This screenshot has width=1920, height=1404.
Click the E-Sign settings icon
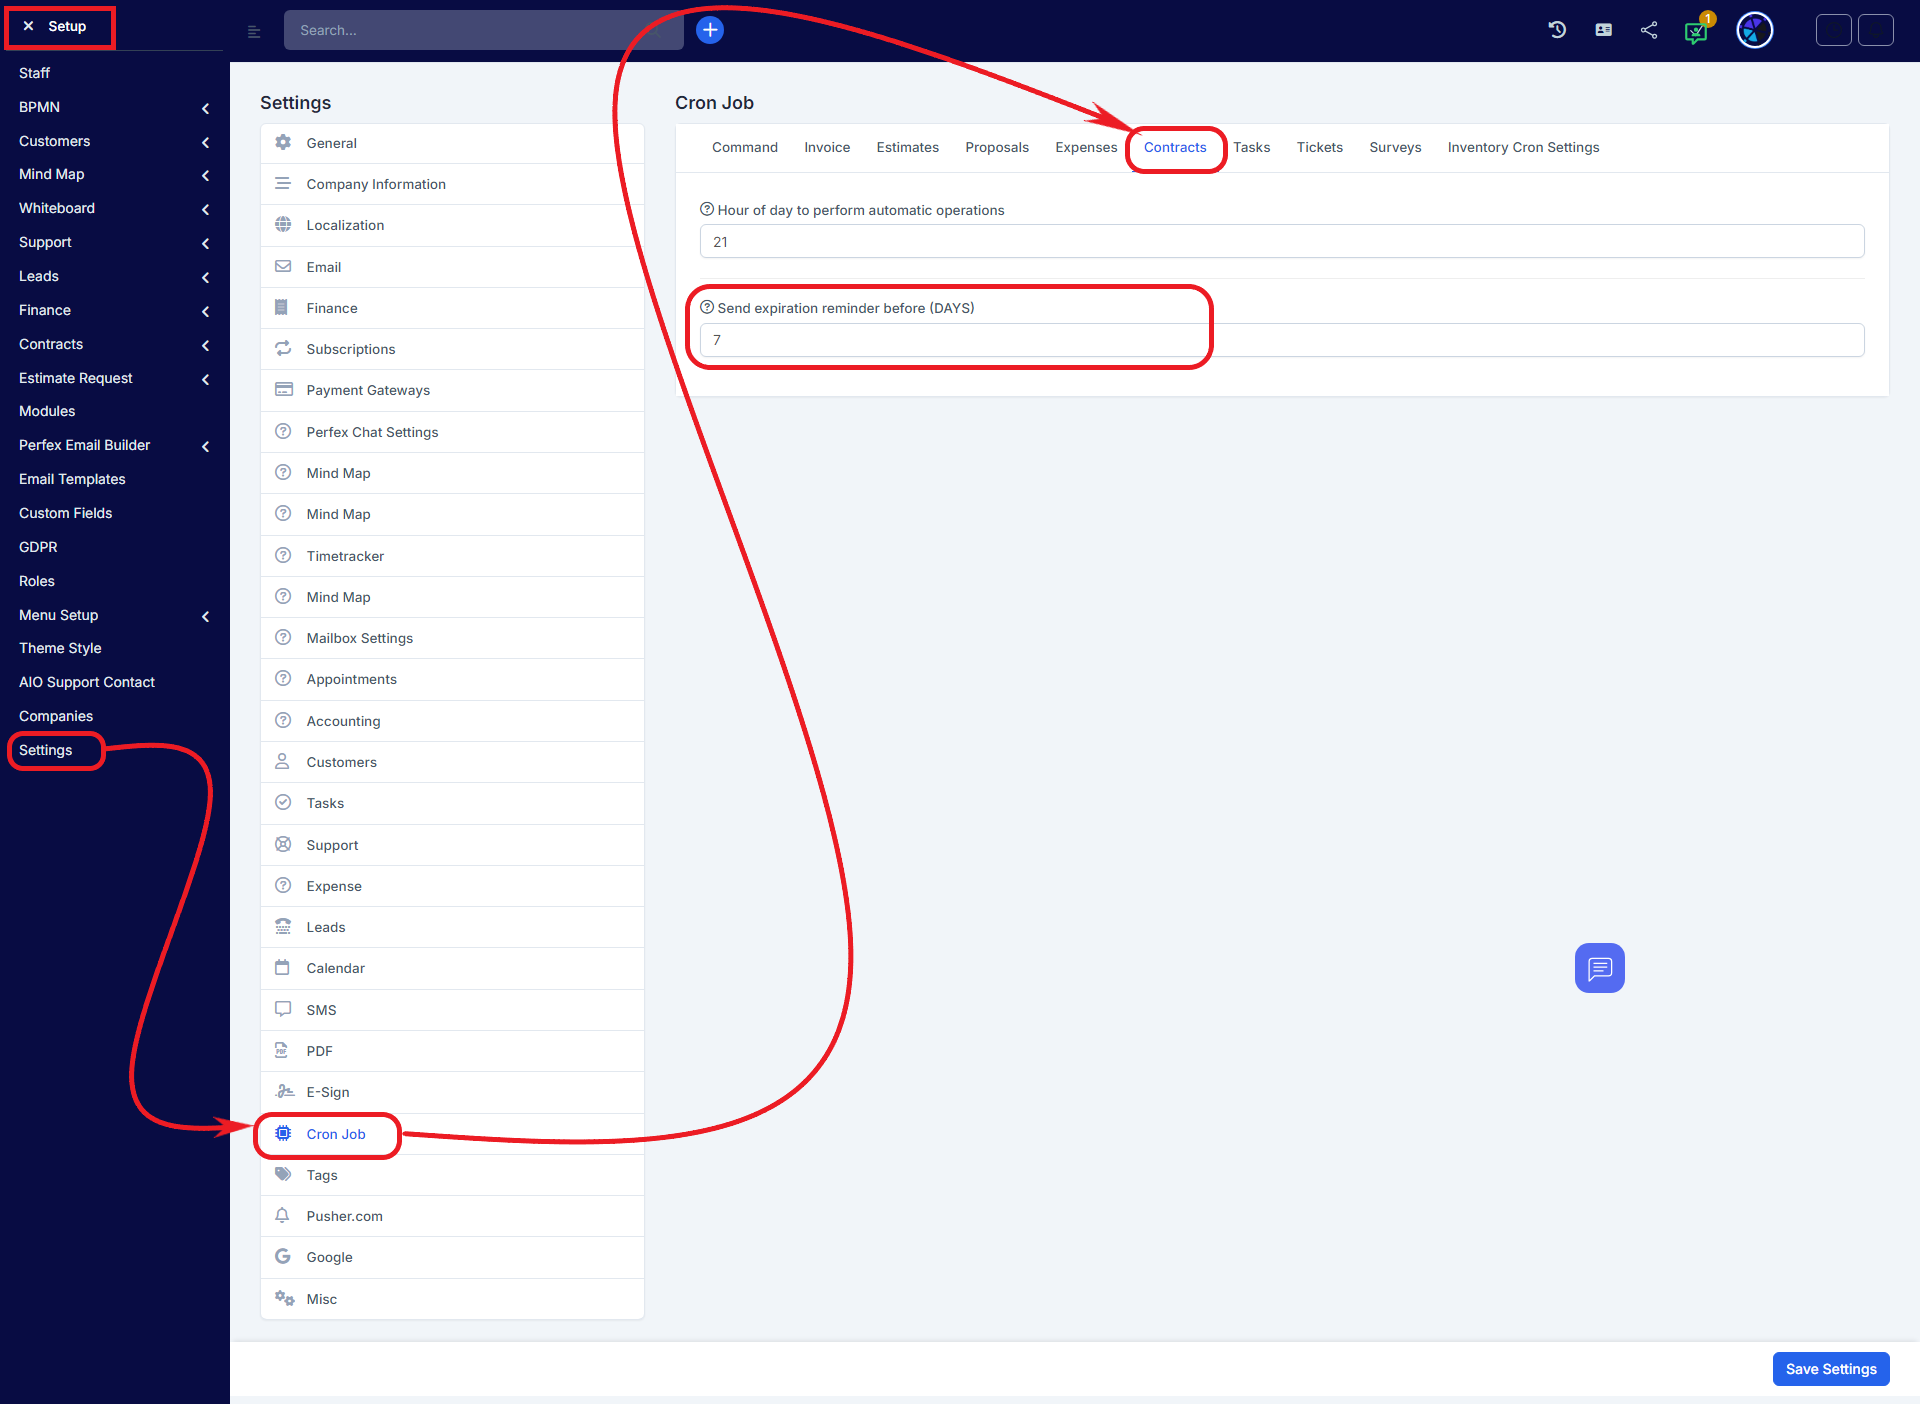[283, 1091]
